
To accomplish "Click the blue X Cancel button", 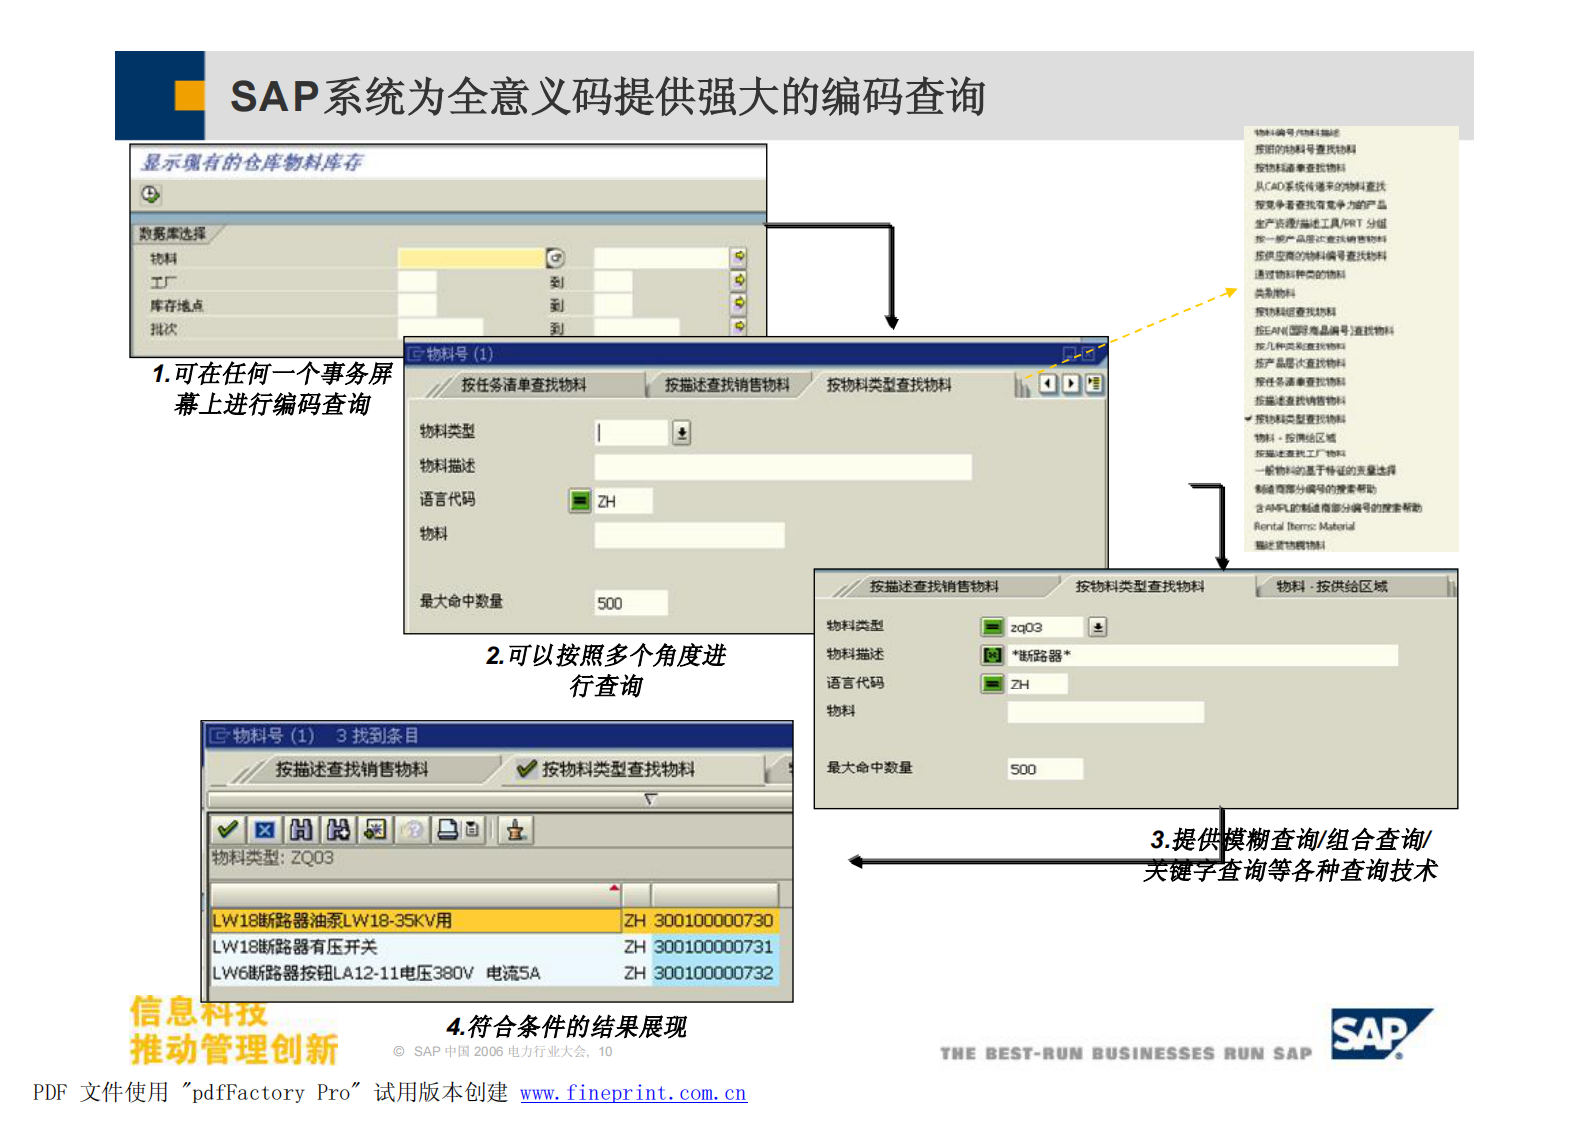I will 264,829.
